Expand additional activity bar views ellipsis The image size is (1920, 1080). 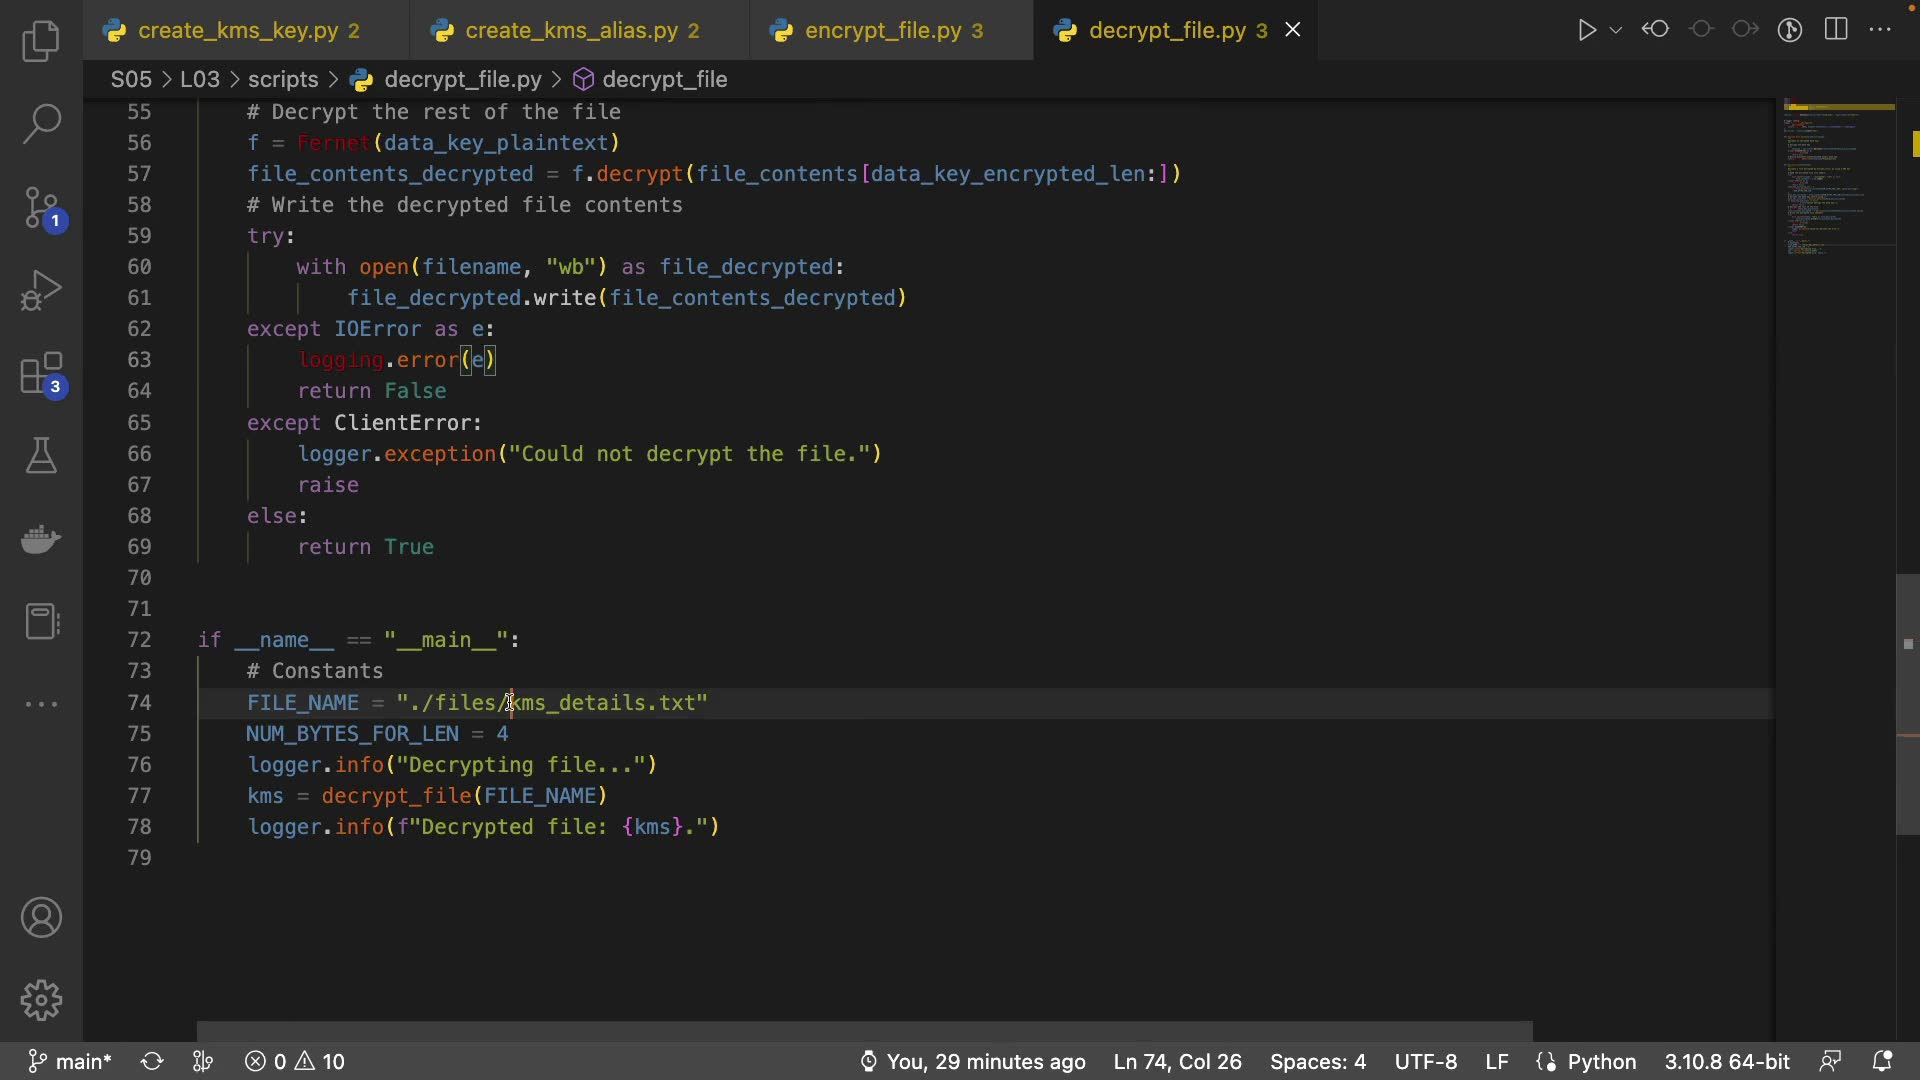(x=41, y=704)
